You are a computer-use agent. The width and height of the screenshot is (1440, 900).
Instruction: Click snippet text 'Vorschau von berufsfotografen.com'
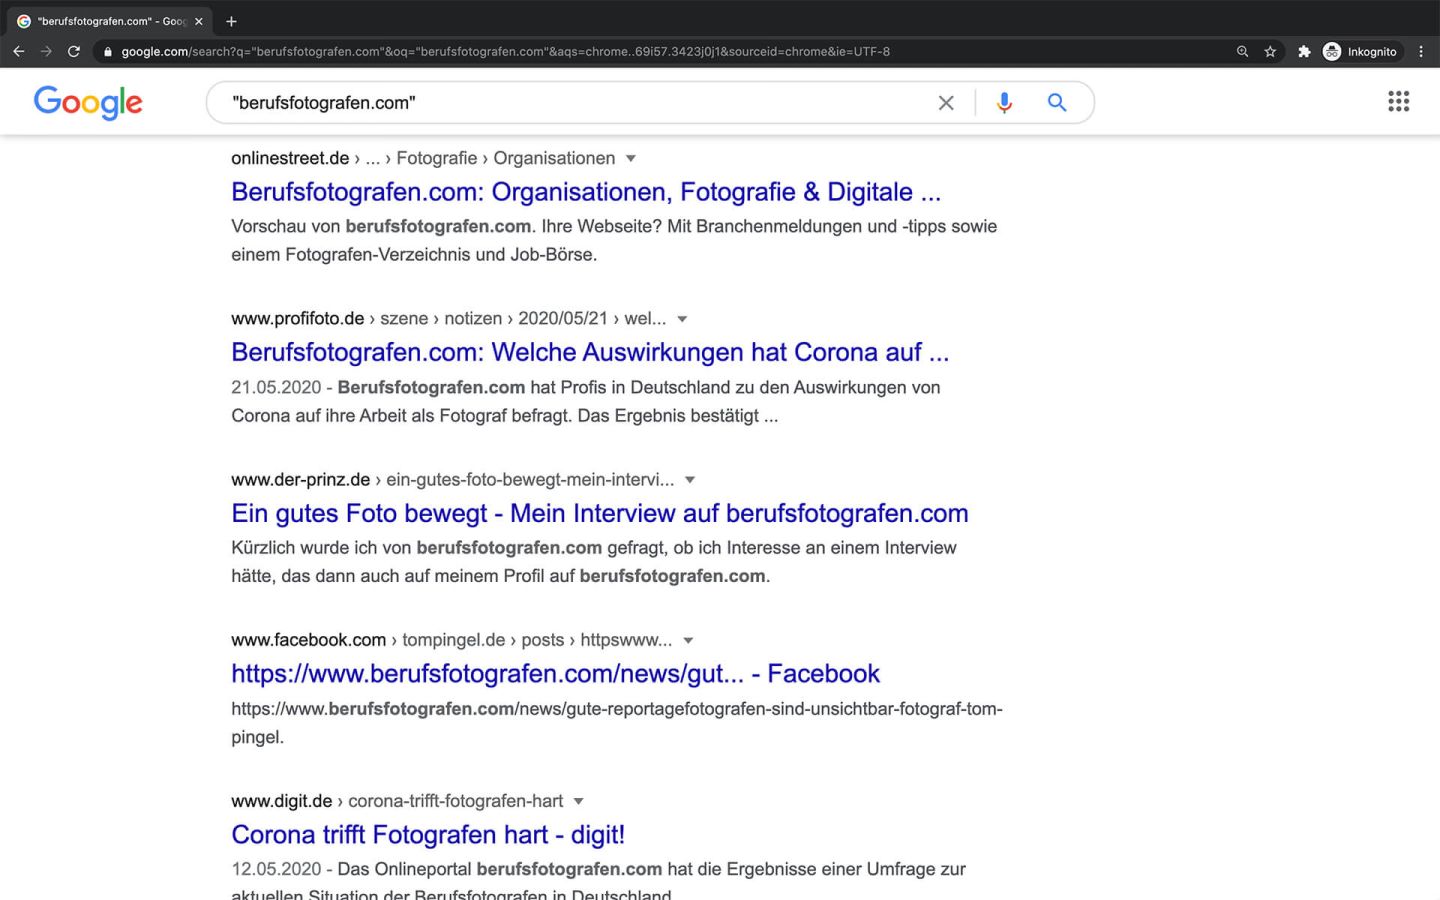pyautogui.click(x=381, y=227)
